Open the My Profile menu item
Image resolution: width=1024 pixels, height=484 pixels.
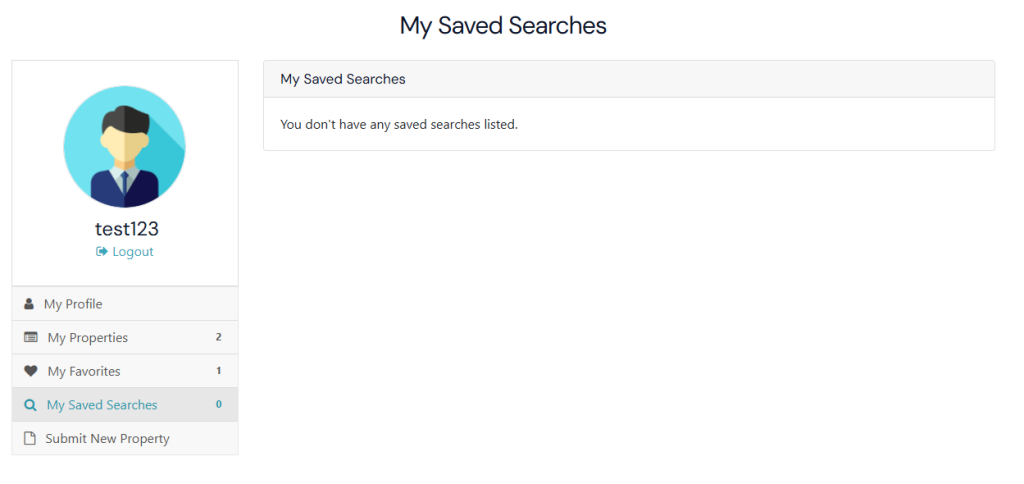click(73, 304)
